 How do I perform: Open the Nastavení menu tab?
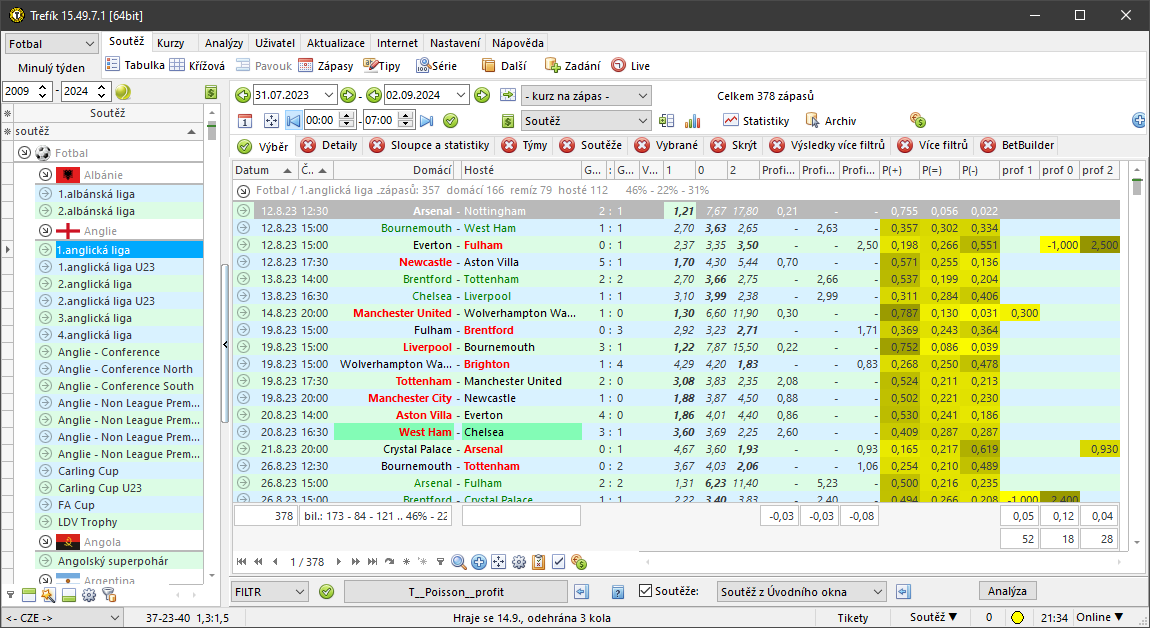pyautogui.click(x=455, y=43)
